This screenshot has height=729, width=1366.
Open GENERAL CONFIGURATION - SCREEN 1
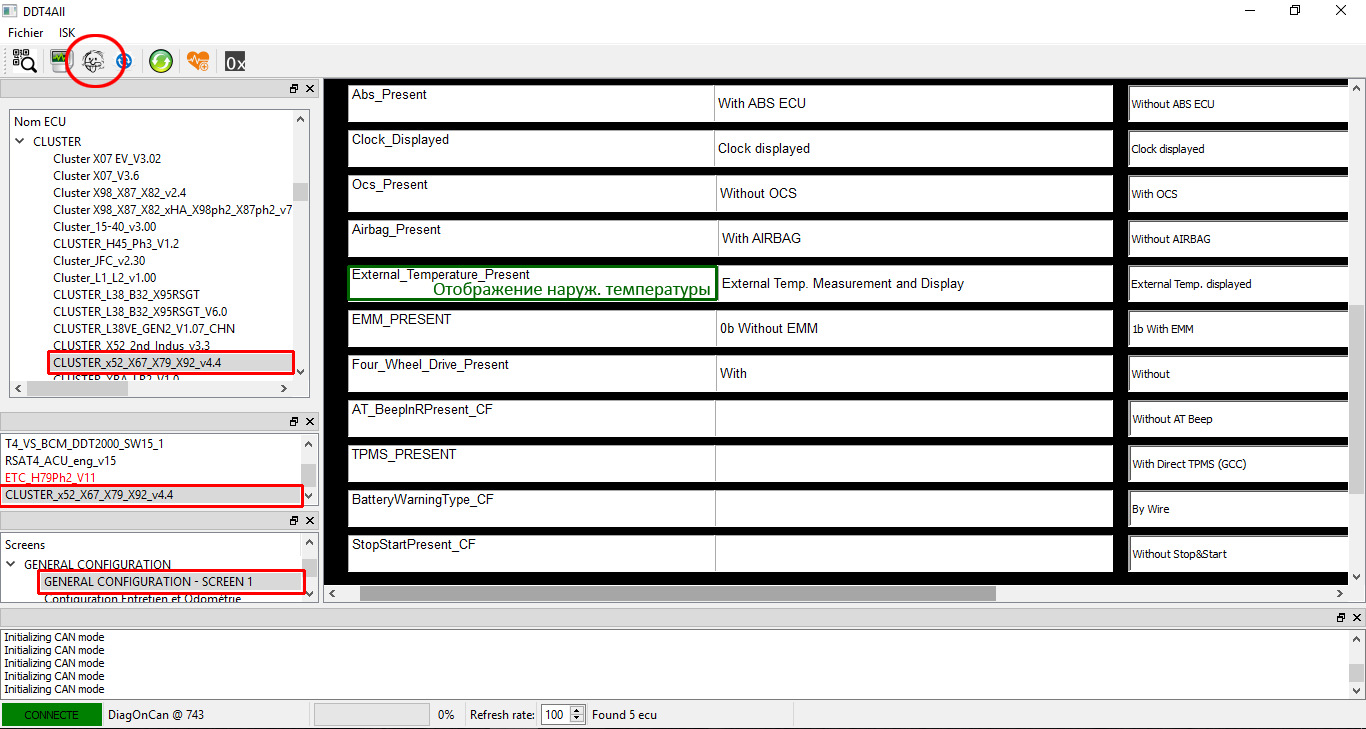tap(148, 581)
